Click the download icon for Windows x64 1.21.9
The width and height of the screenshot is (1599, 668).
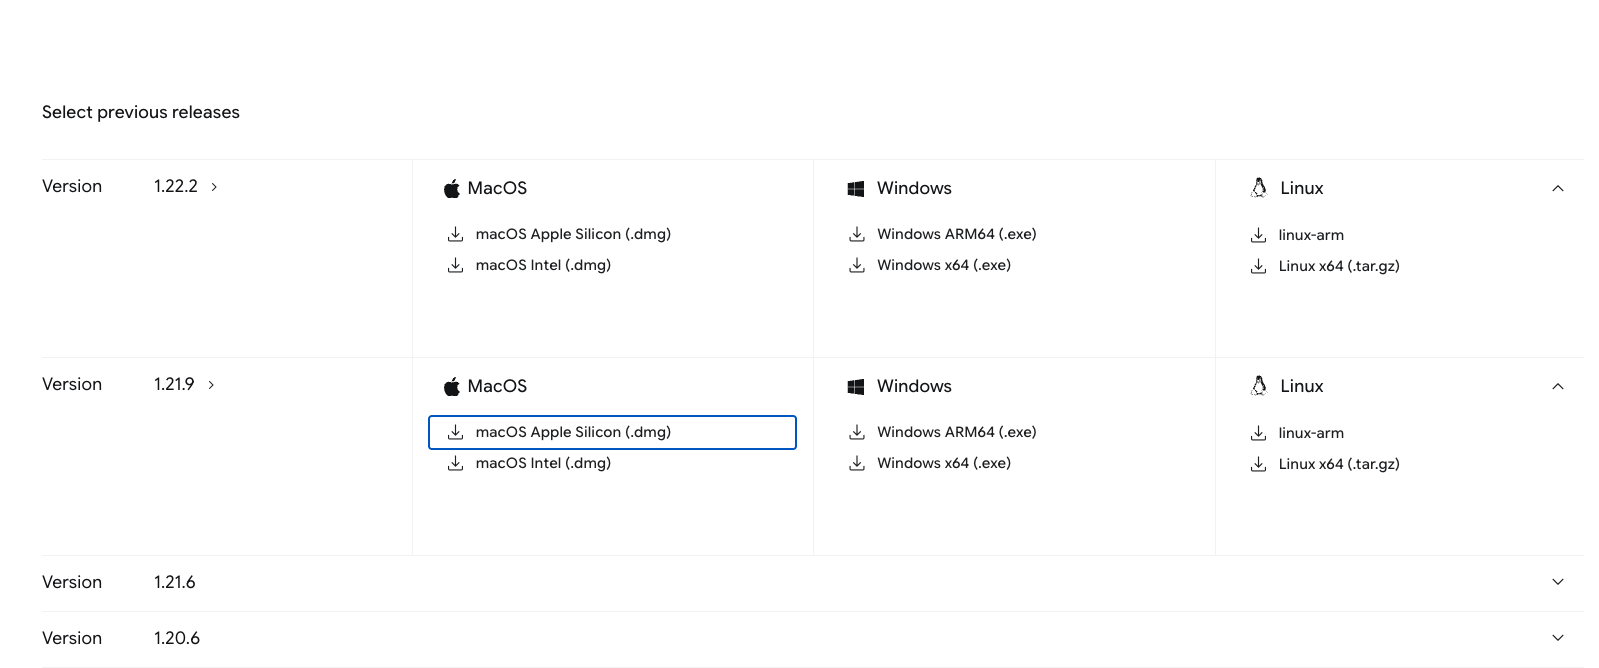click(x=857, y=463)
